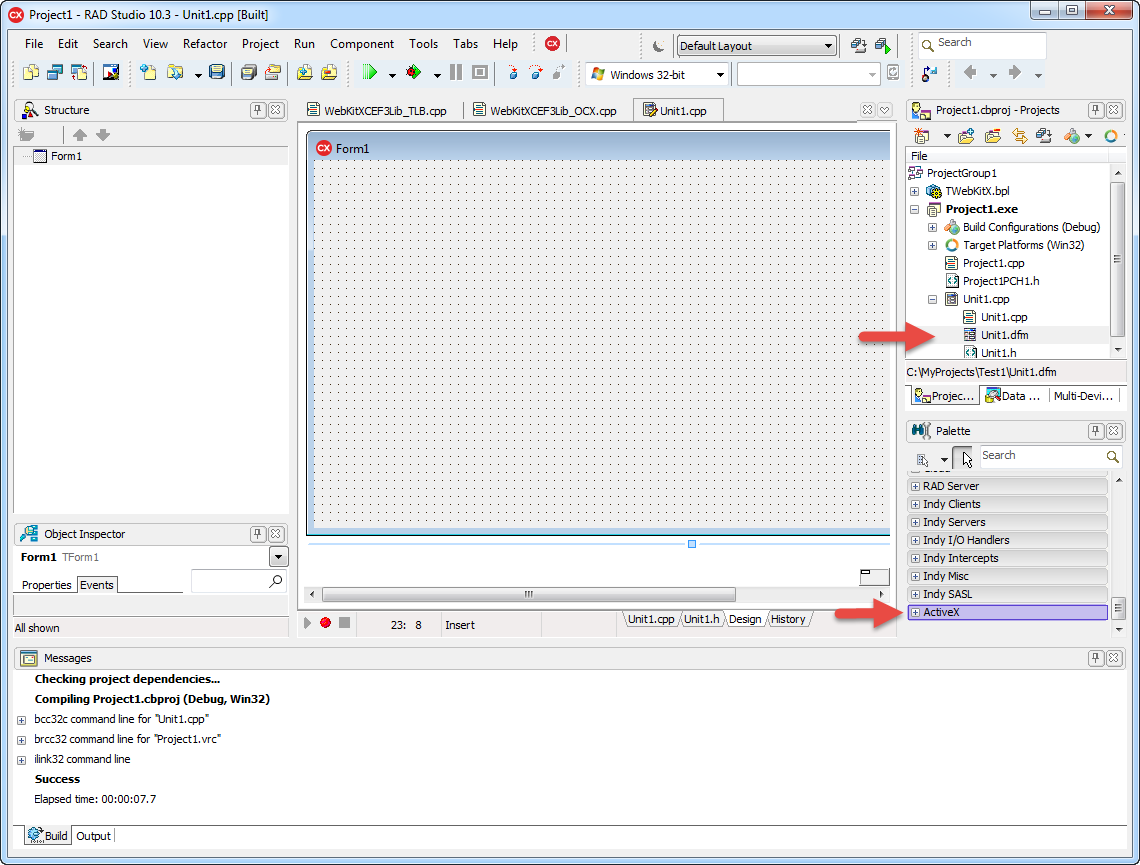Click the Pause toolbar icon

[x=456, y=73]
